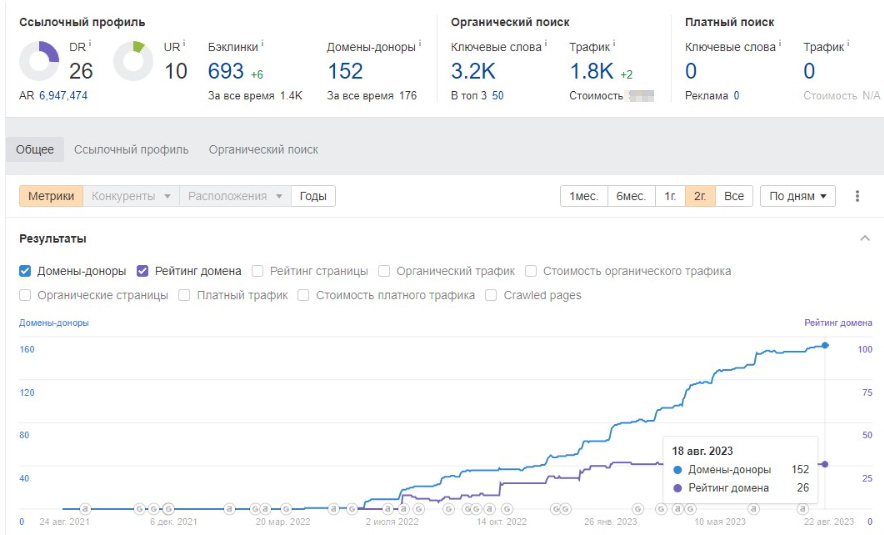The height and width of the screenshot is (535, 884).
Task: Open the По дням dropdown
Action: tap(797, 196)
